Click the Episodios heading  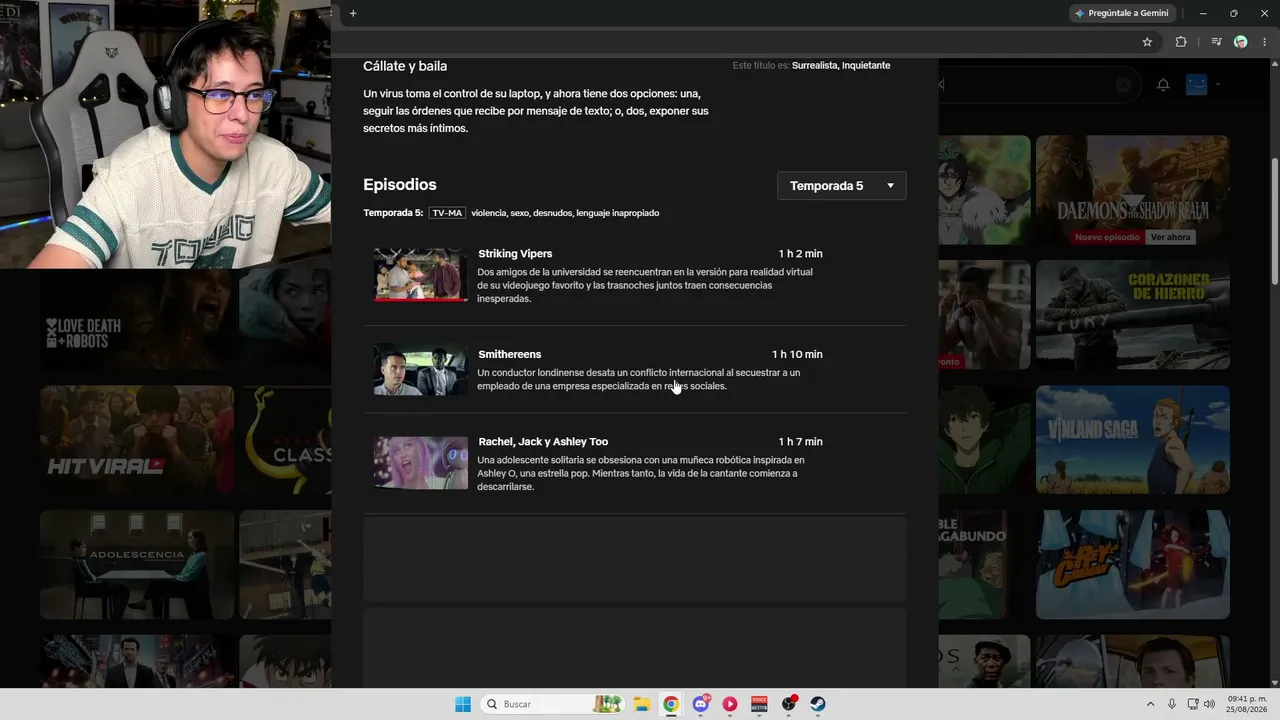point(400,185)
